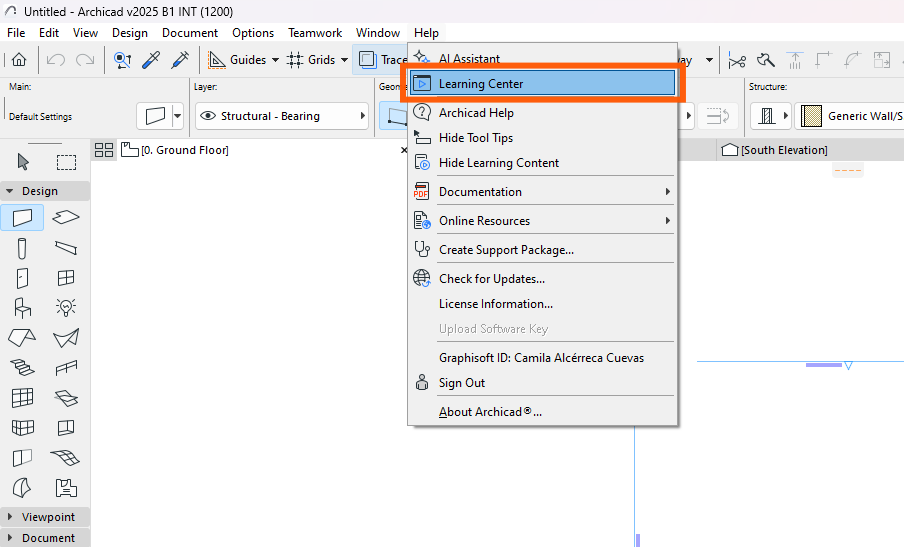
Task: Select the Find & Select magnifier icon
Action: 122,60
